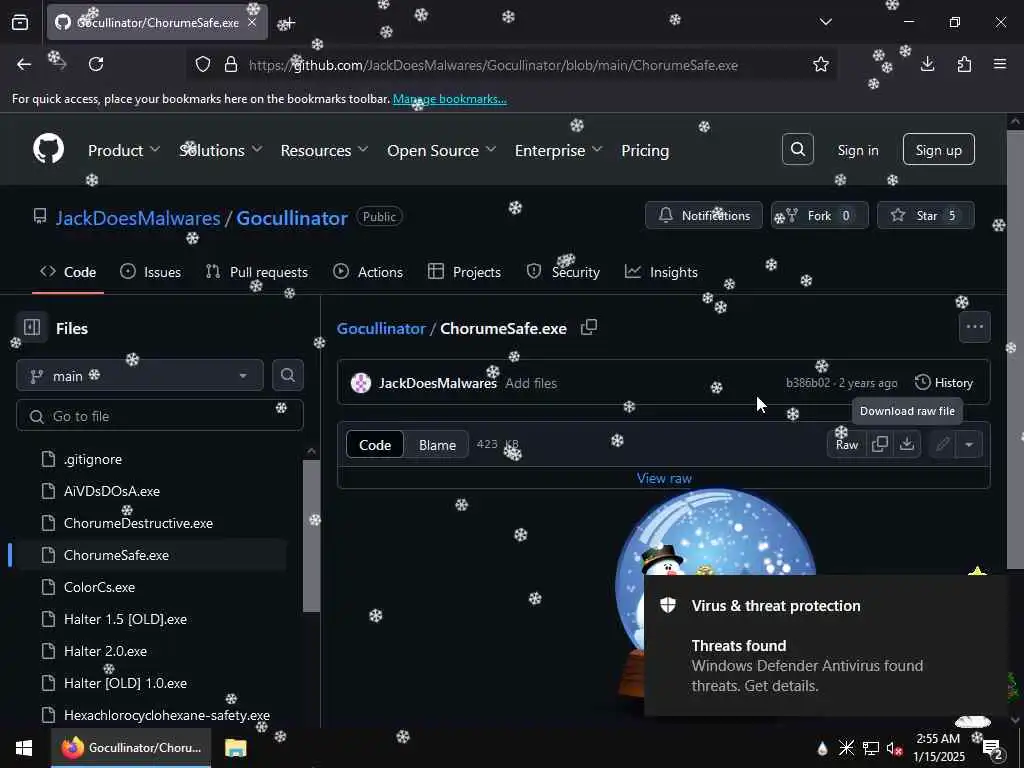Launch File Explorer from taskbar
The height and width of the screenshot is (768, 1024).
click(236, 748)
